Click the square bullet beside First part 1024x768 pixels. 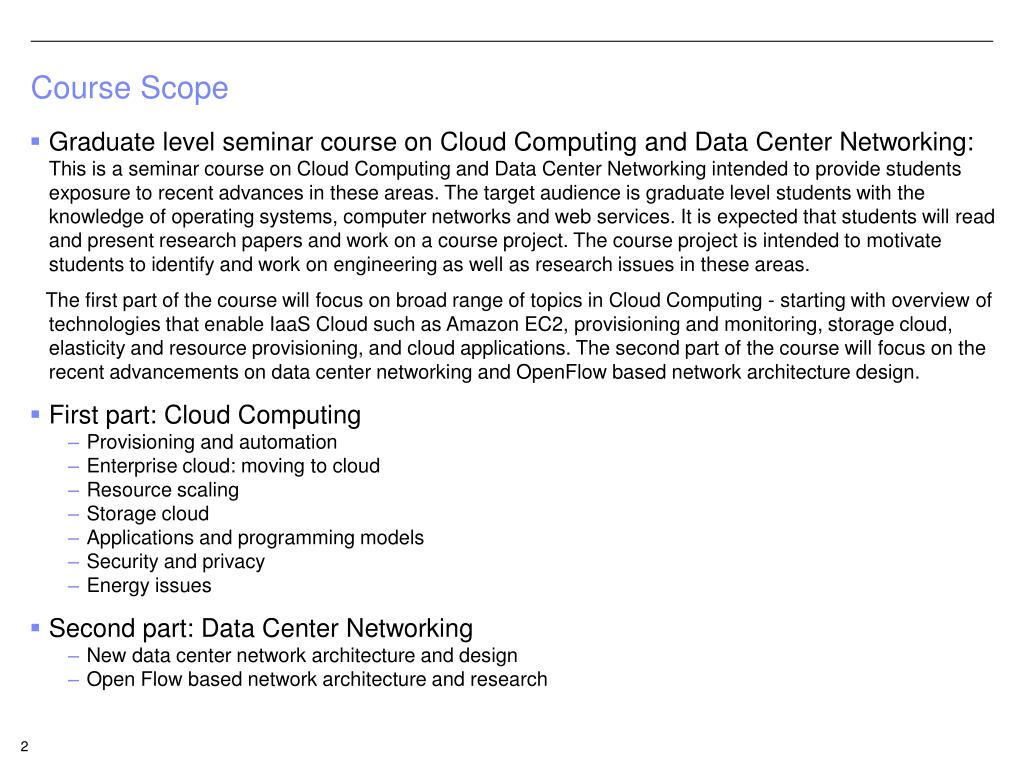coord(35,413)
